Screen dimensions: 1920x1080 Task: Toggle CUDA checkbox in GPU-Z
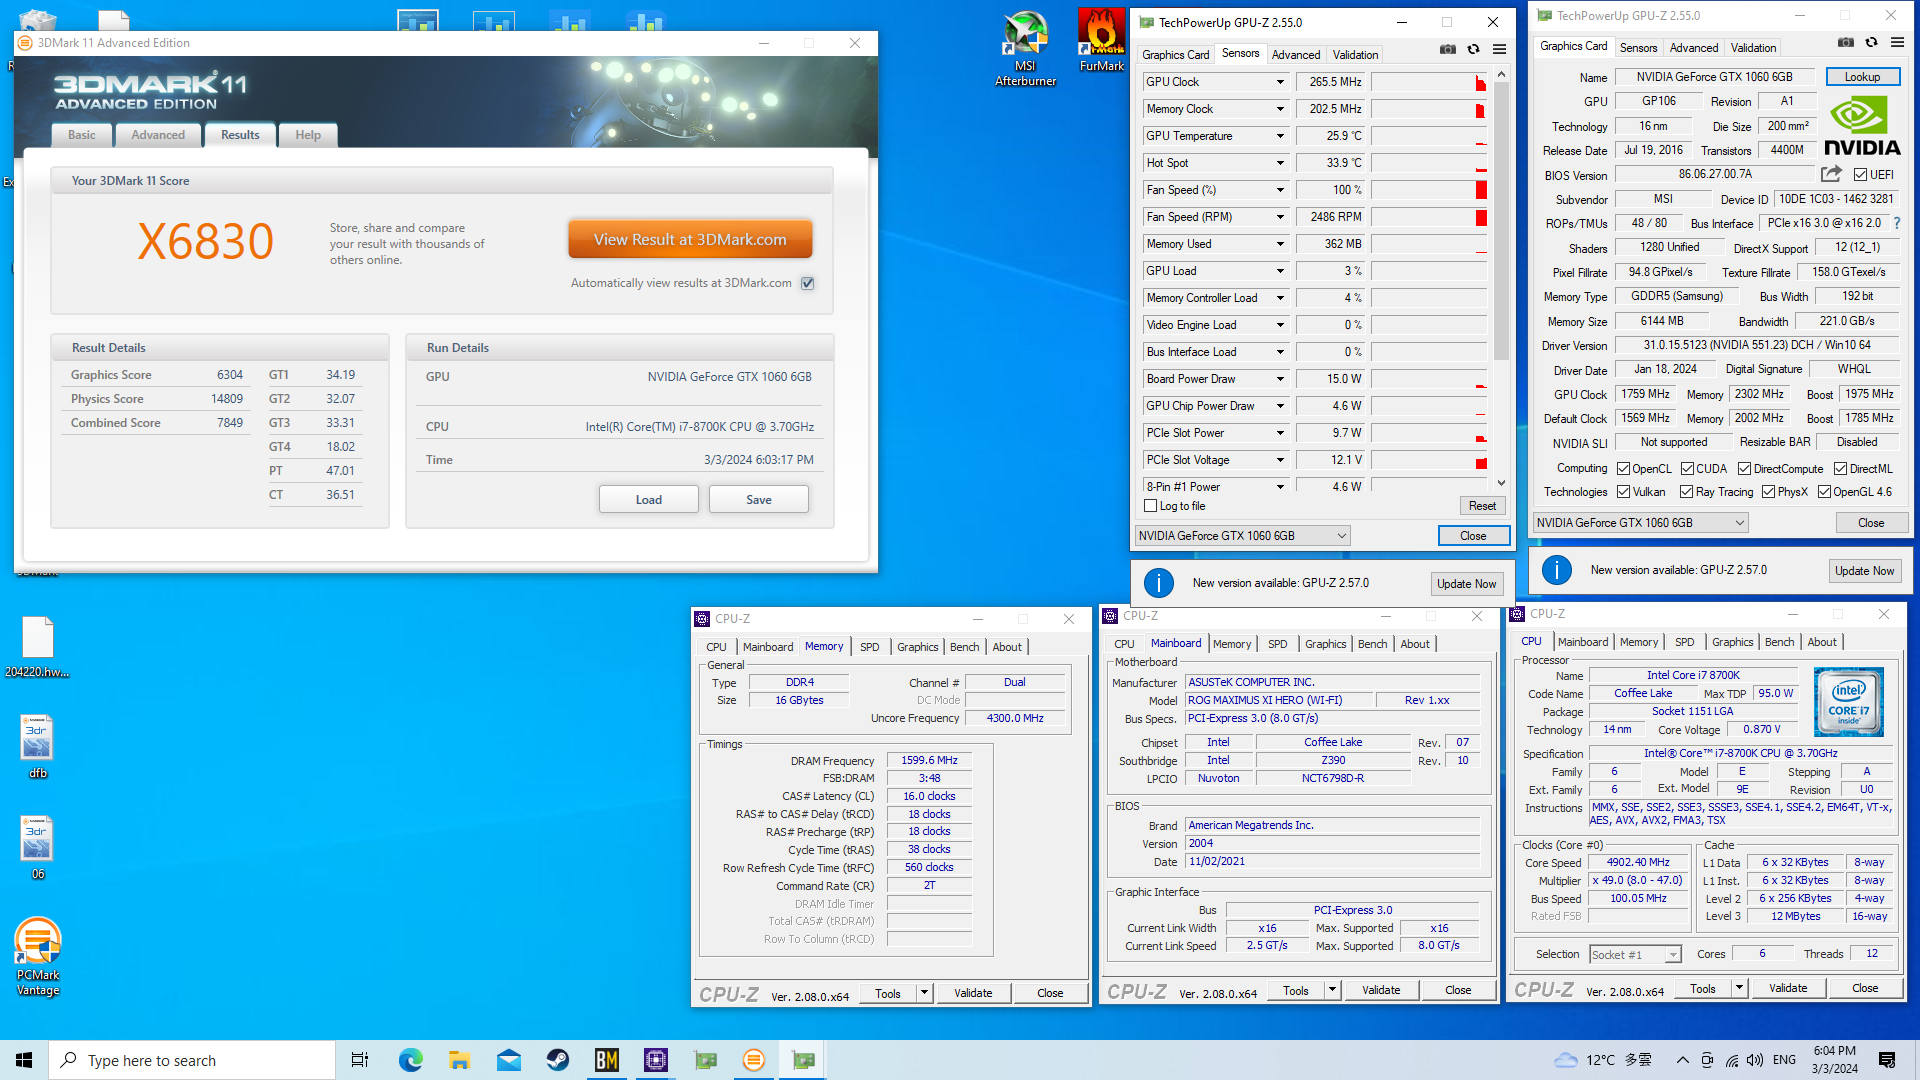pos(1687,468)
